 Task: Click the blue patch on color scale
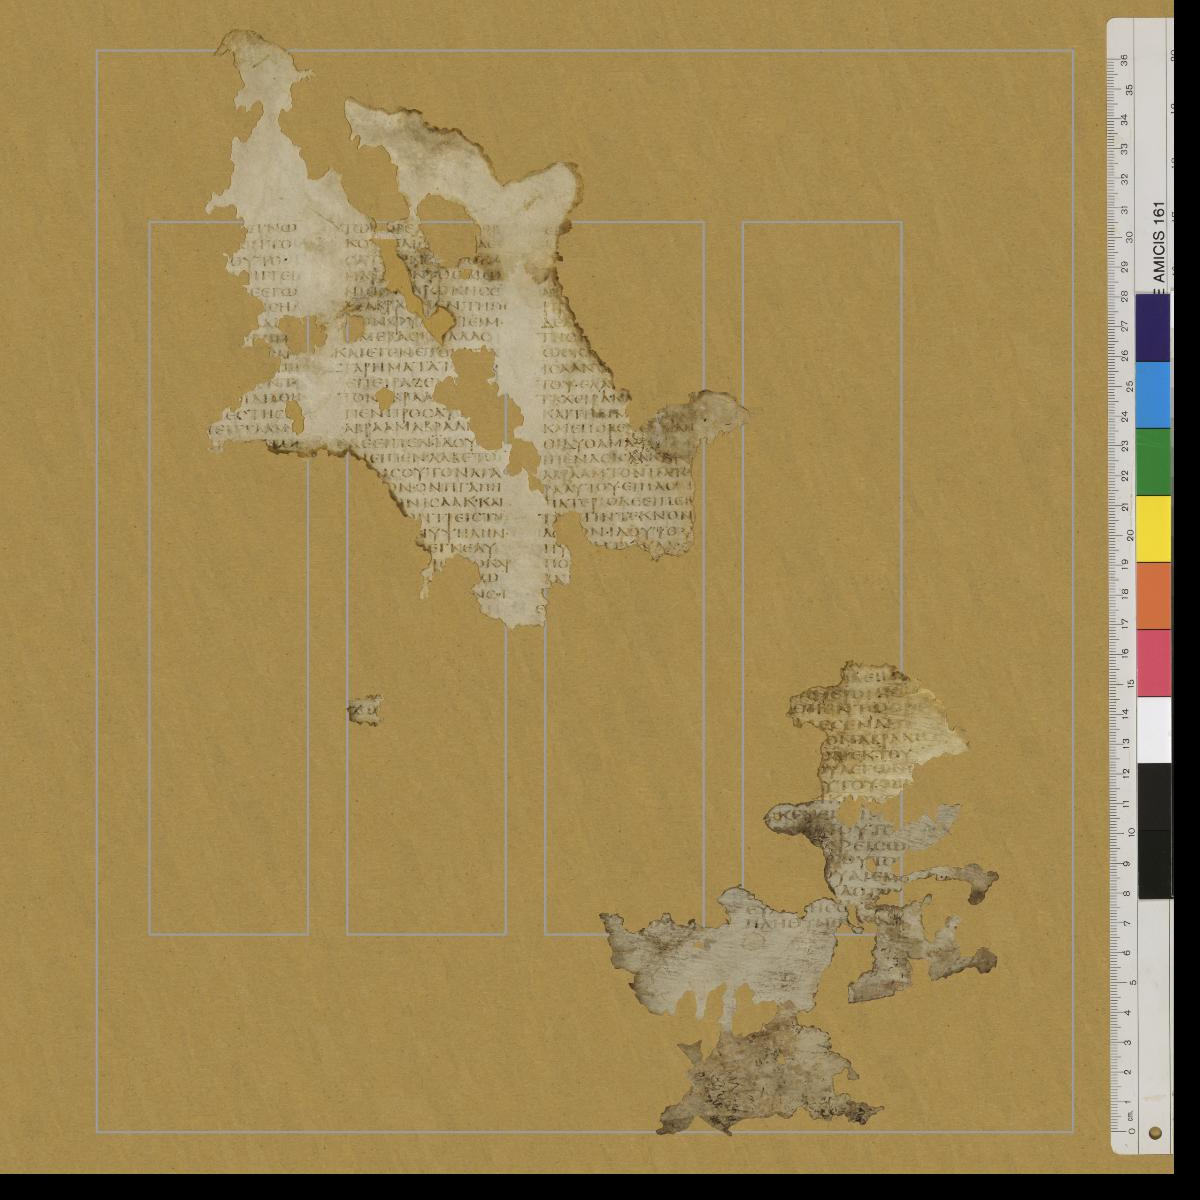click(1153, 394)
